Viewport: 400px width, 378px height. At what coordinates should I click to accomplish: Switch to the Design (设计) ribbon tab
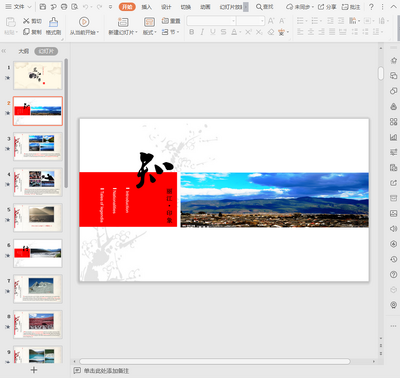pos(166,7)
